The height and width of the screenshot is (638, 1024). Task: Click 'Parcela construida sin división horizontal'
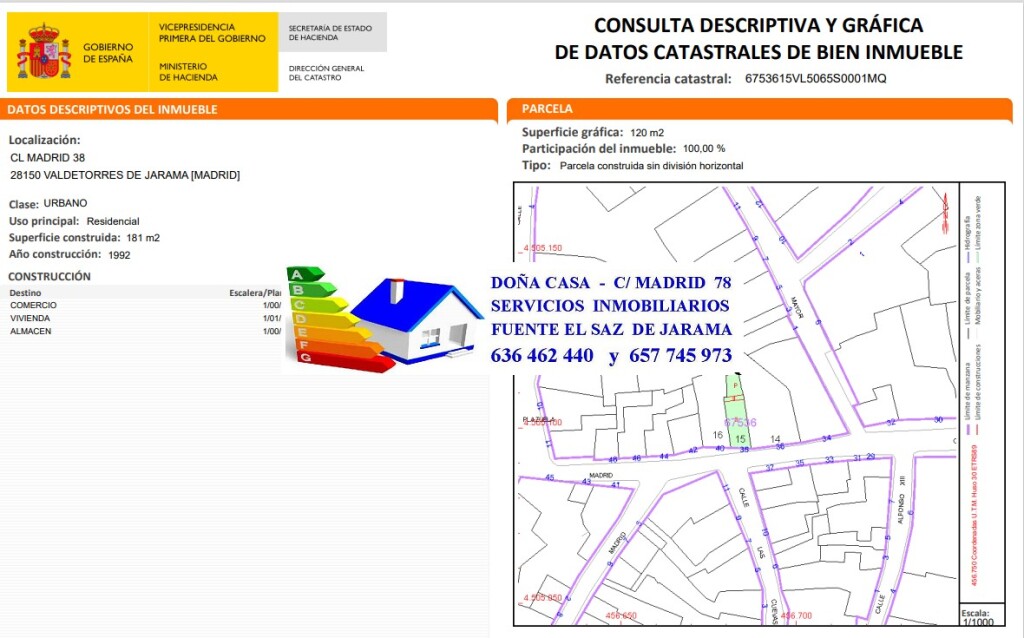(652, 166)
